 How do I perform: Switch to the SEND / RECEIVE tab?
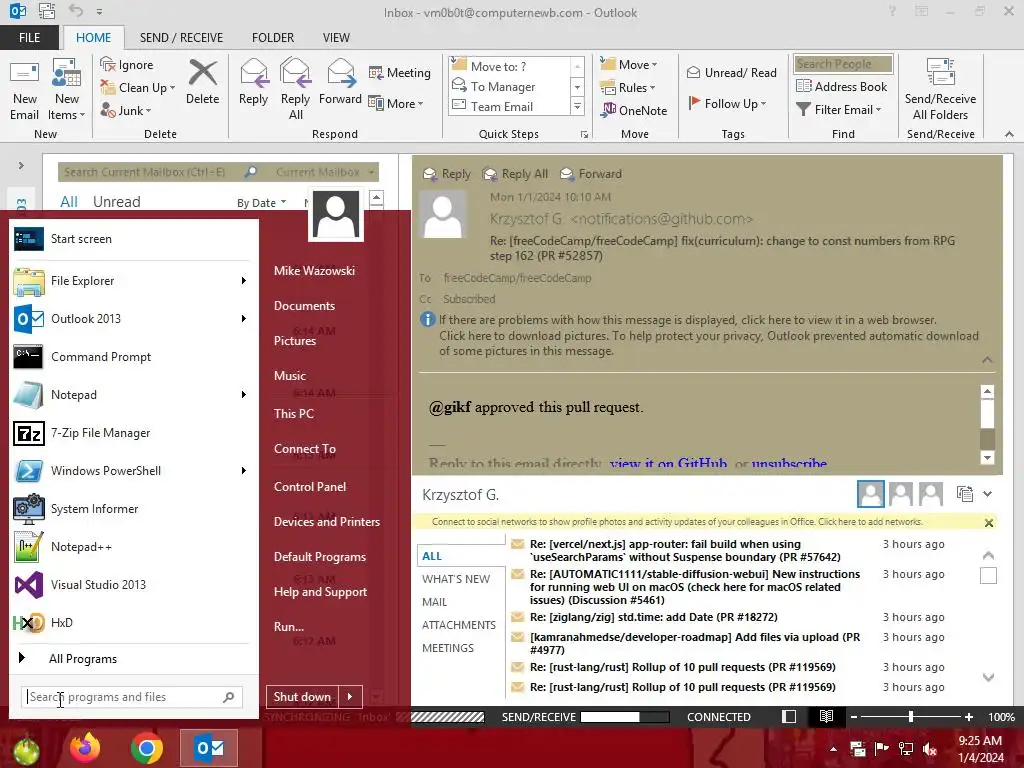181,38
